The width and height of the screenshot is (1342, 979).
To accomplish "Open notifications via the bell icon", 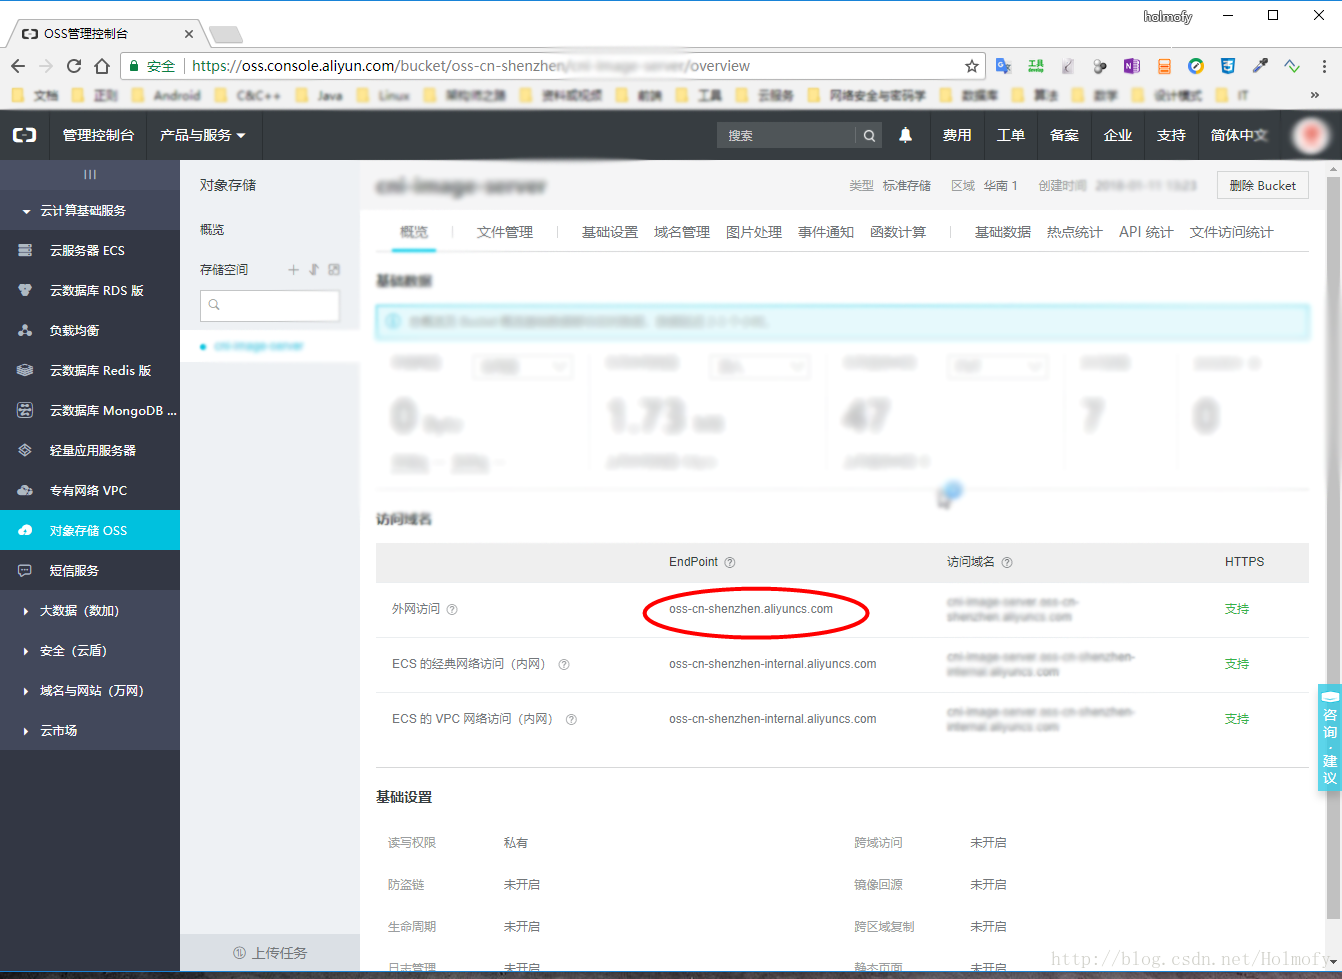I will pos(906,135).
